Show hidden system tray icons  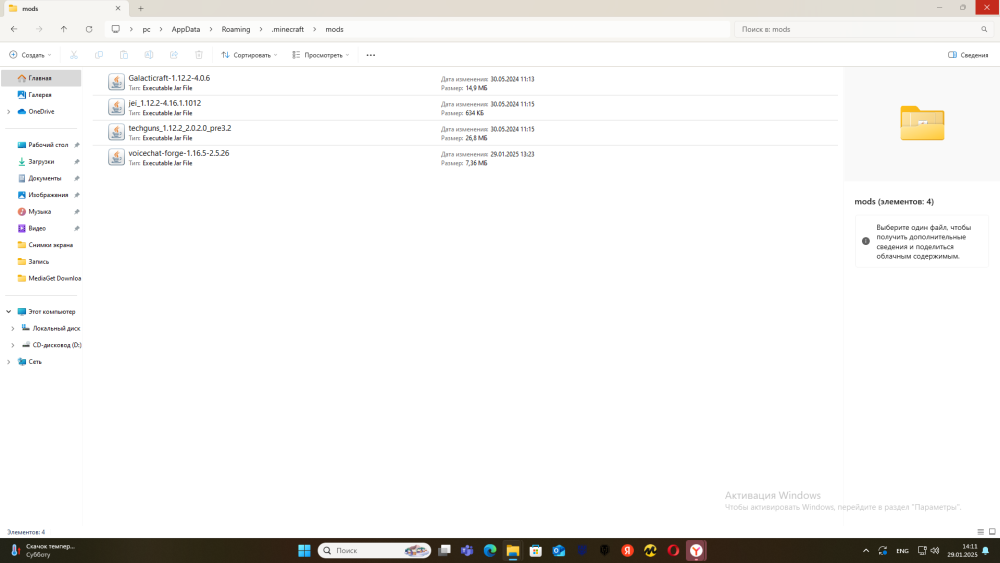click(x=865, y=550)
